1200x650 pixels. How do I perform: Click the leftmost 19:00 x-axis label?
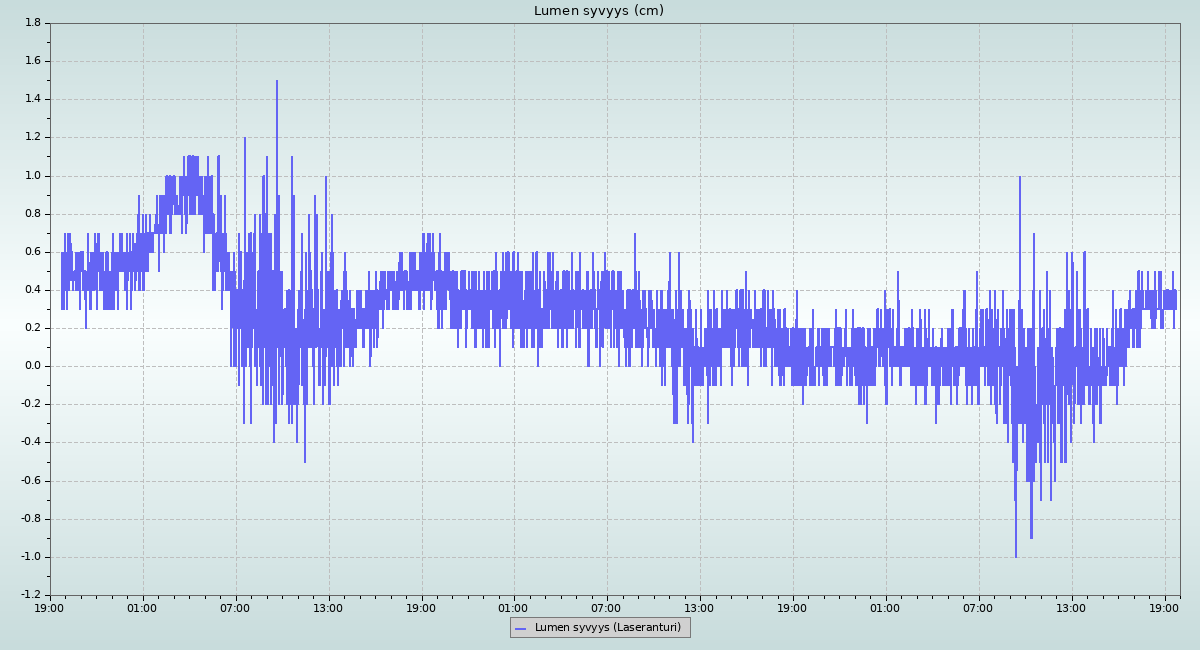click(50, 607)
